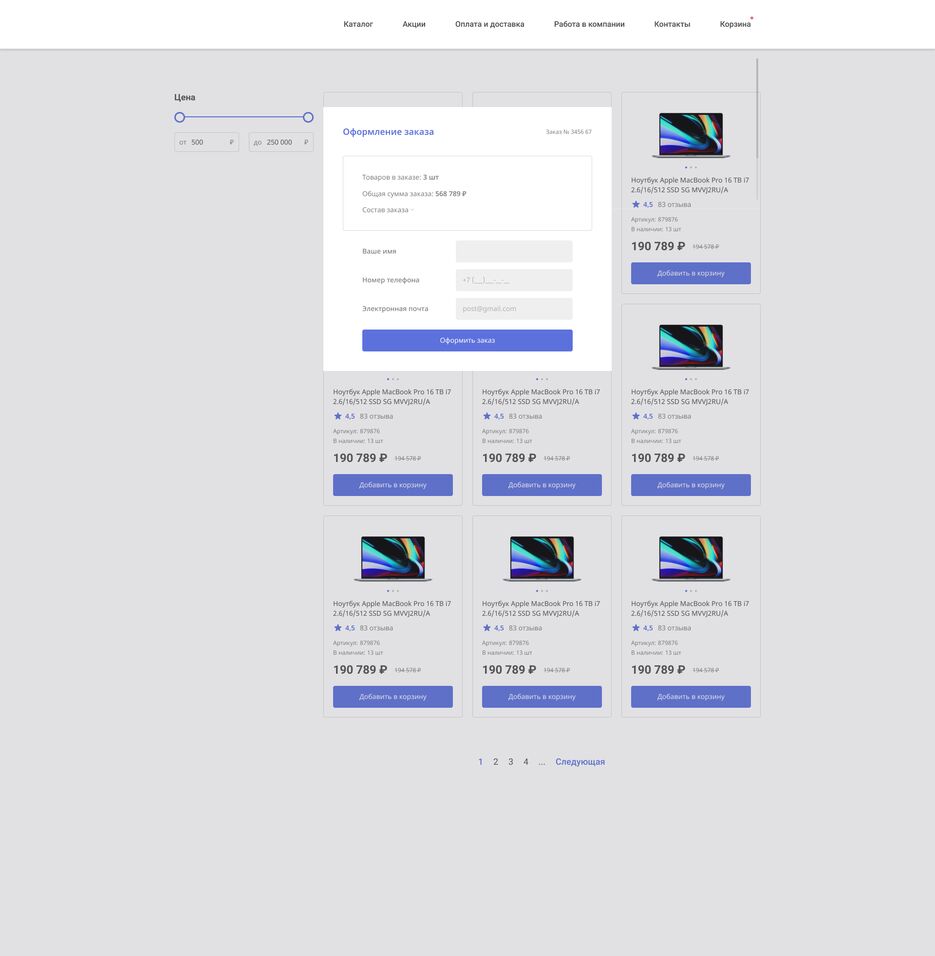Grab the maximum price slider handle
The width and height of the screenshot is (935, 956).
click(308, 117)
